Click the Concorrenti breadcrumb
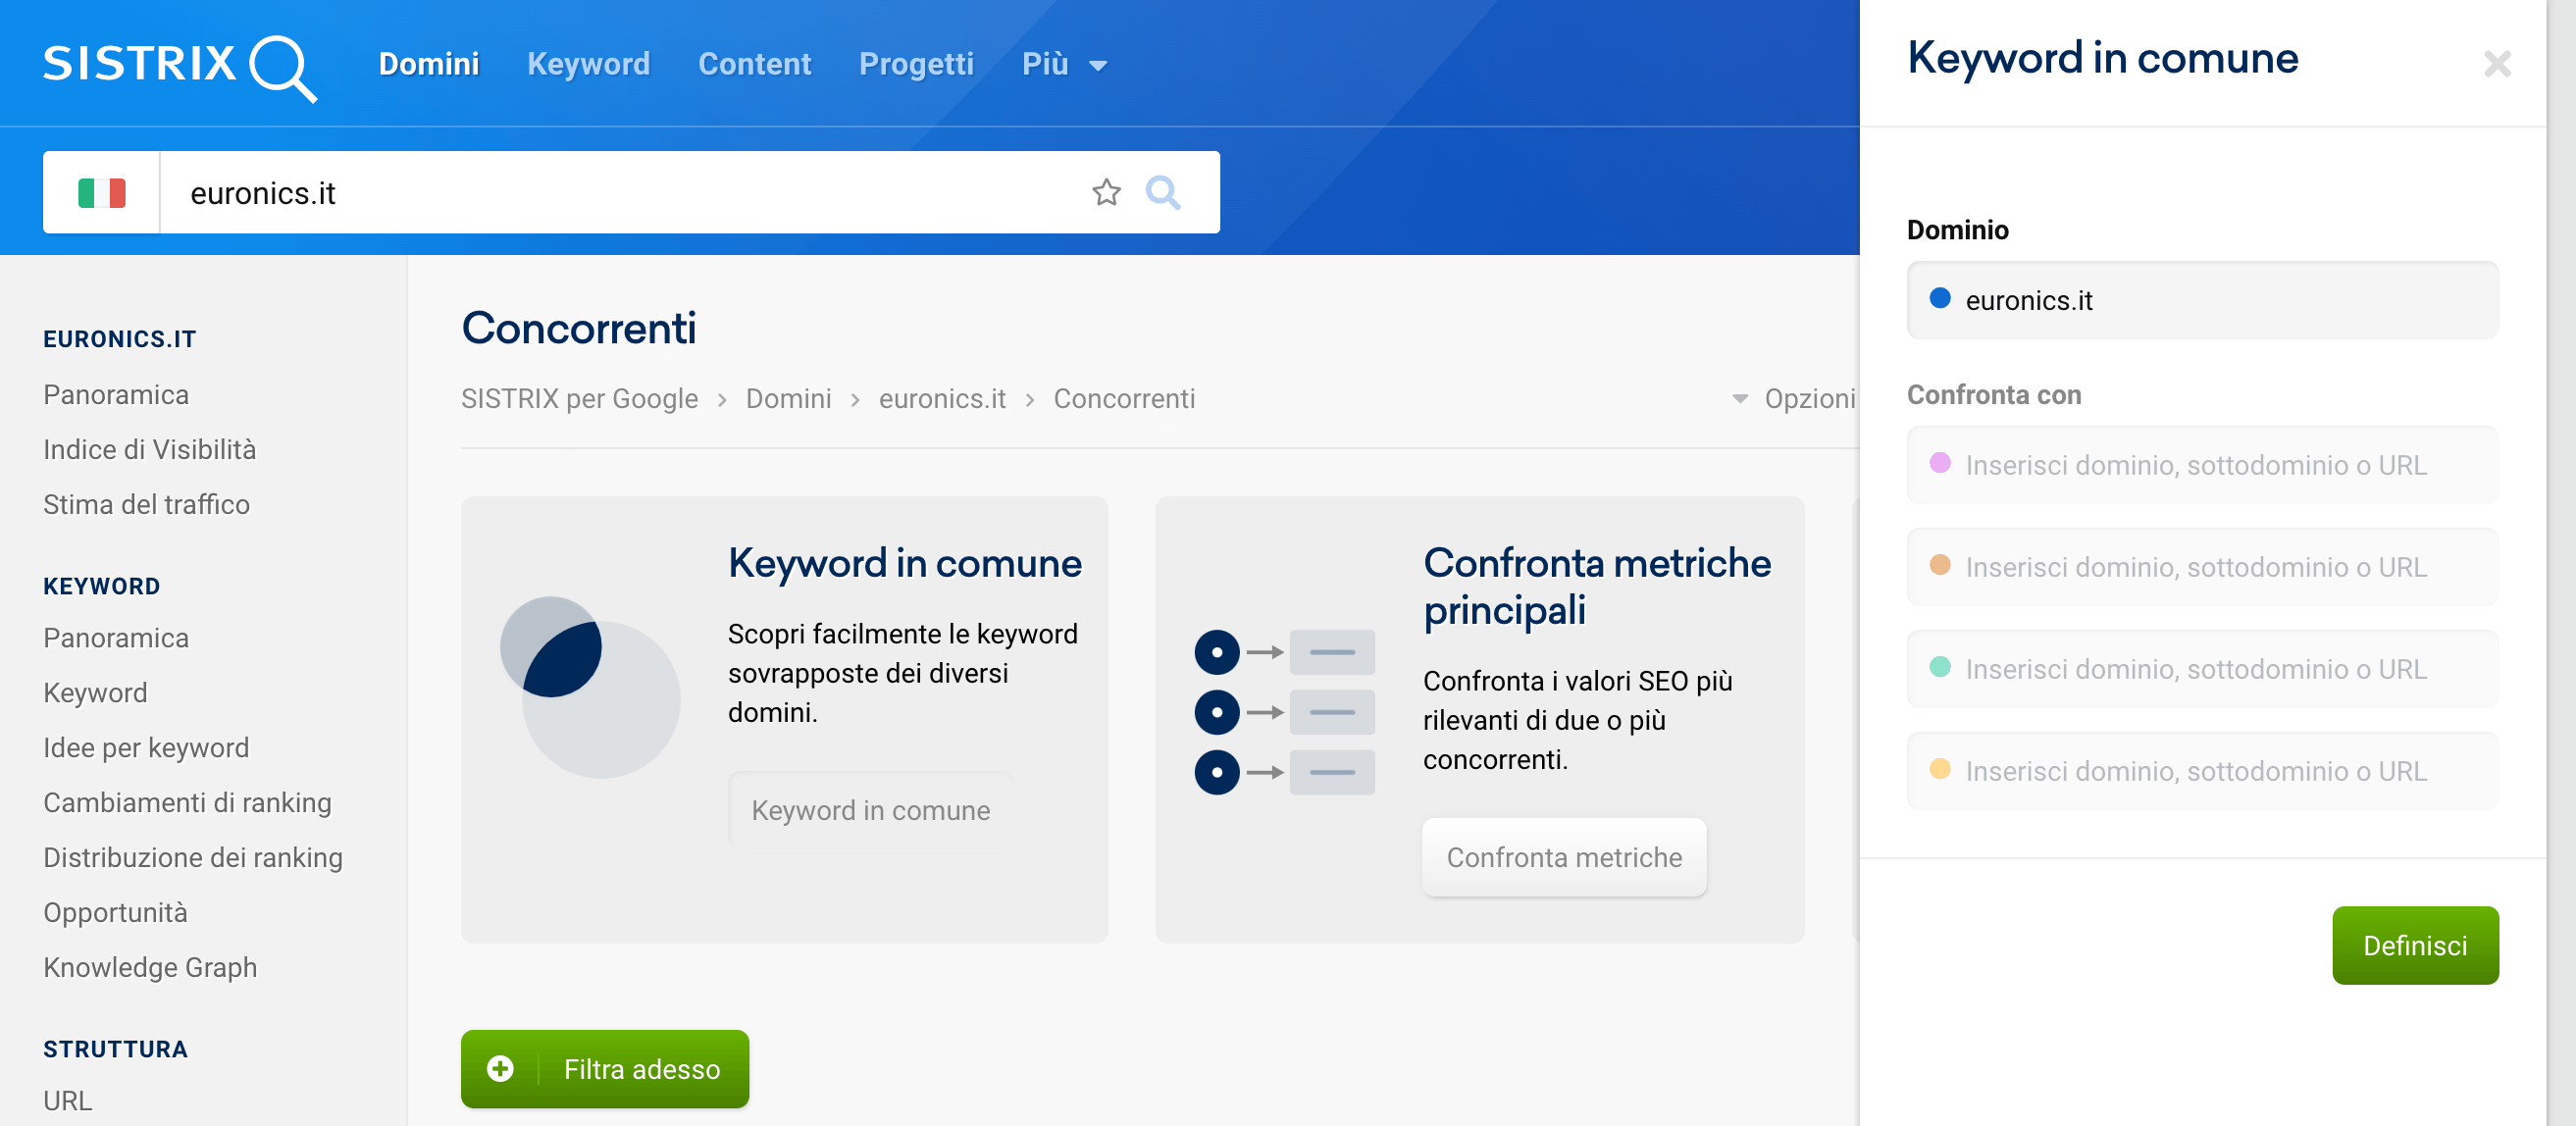The height and width of the screenshot is (1126, 2576). [1124, 398]
